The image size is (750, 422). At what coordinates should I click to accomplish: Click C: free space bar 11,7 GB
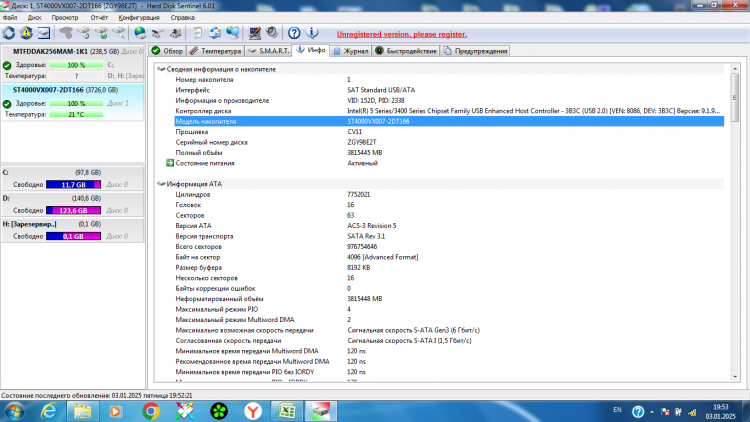click(x=73, y=185)
